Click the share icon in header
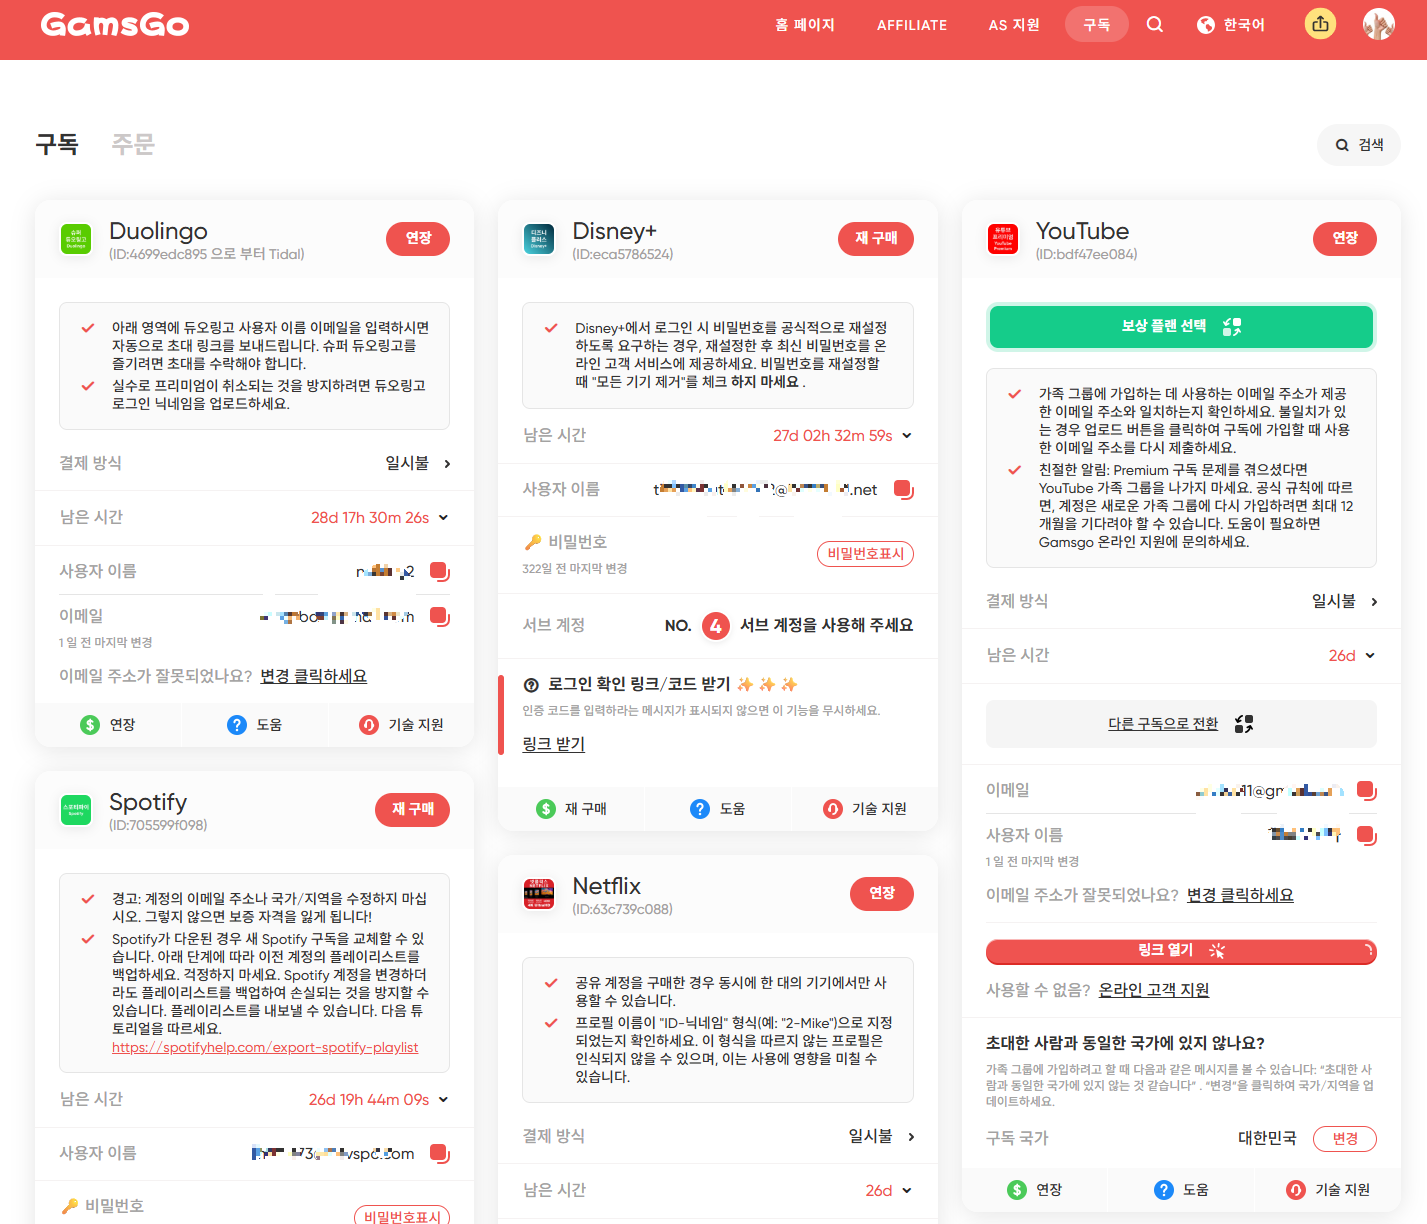The height and width of the screenshot is (1224, 1427). click(1321, 24)
